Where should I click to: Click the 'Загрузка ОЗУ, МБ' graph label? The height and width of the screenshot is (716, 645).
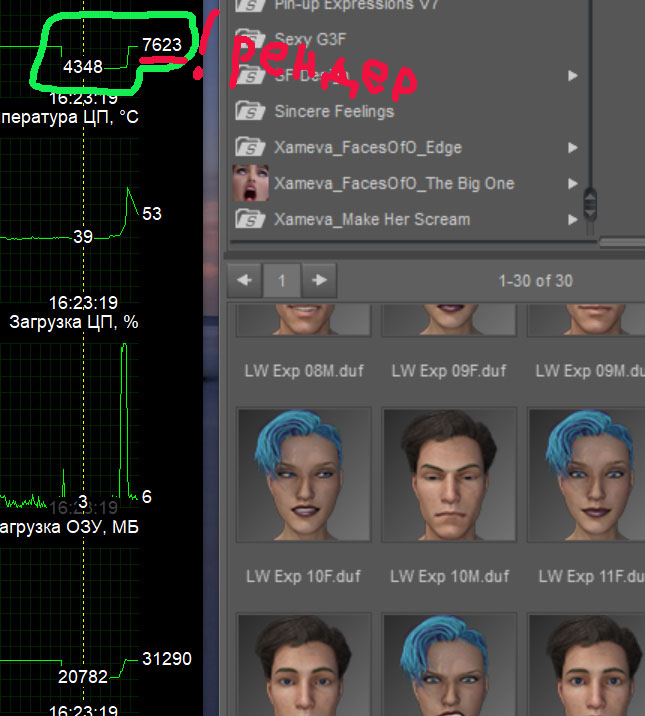pos(68,527)
